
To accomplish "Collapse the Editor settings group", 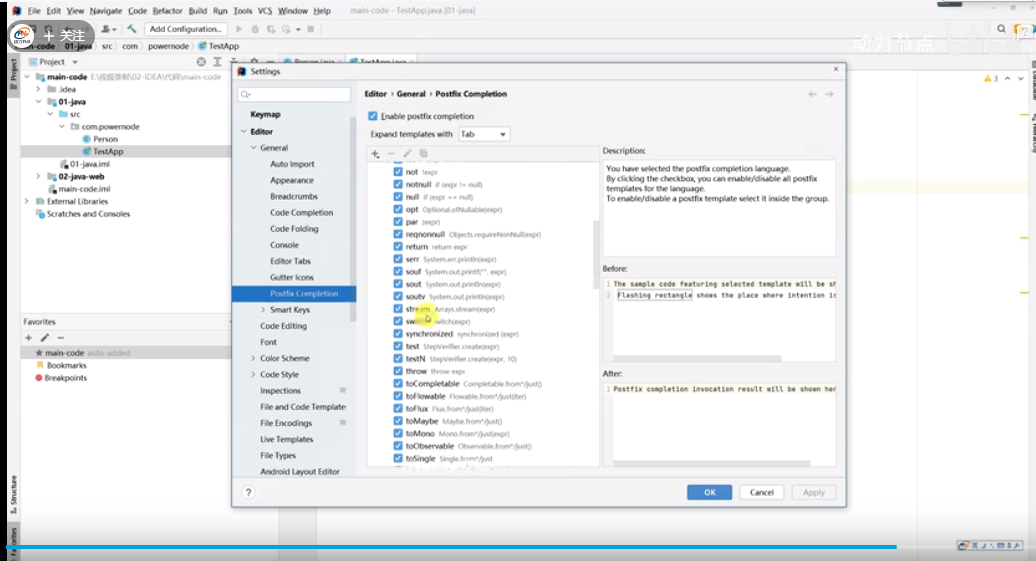I will pyautogui.click(x=243, y=131).
